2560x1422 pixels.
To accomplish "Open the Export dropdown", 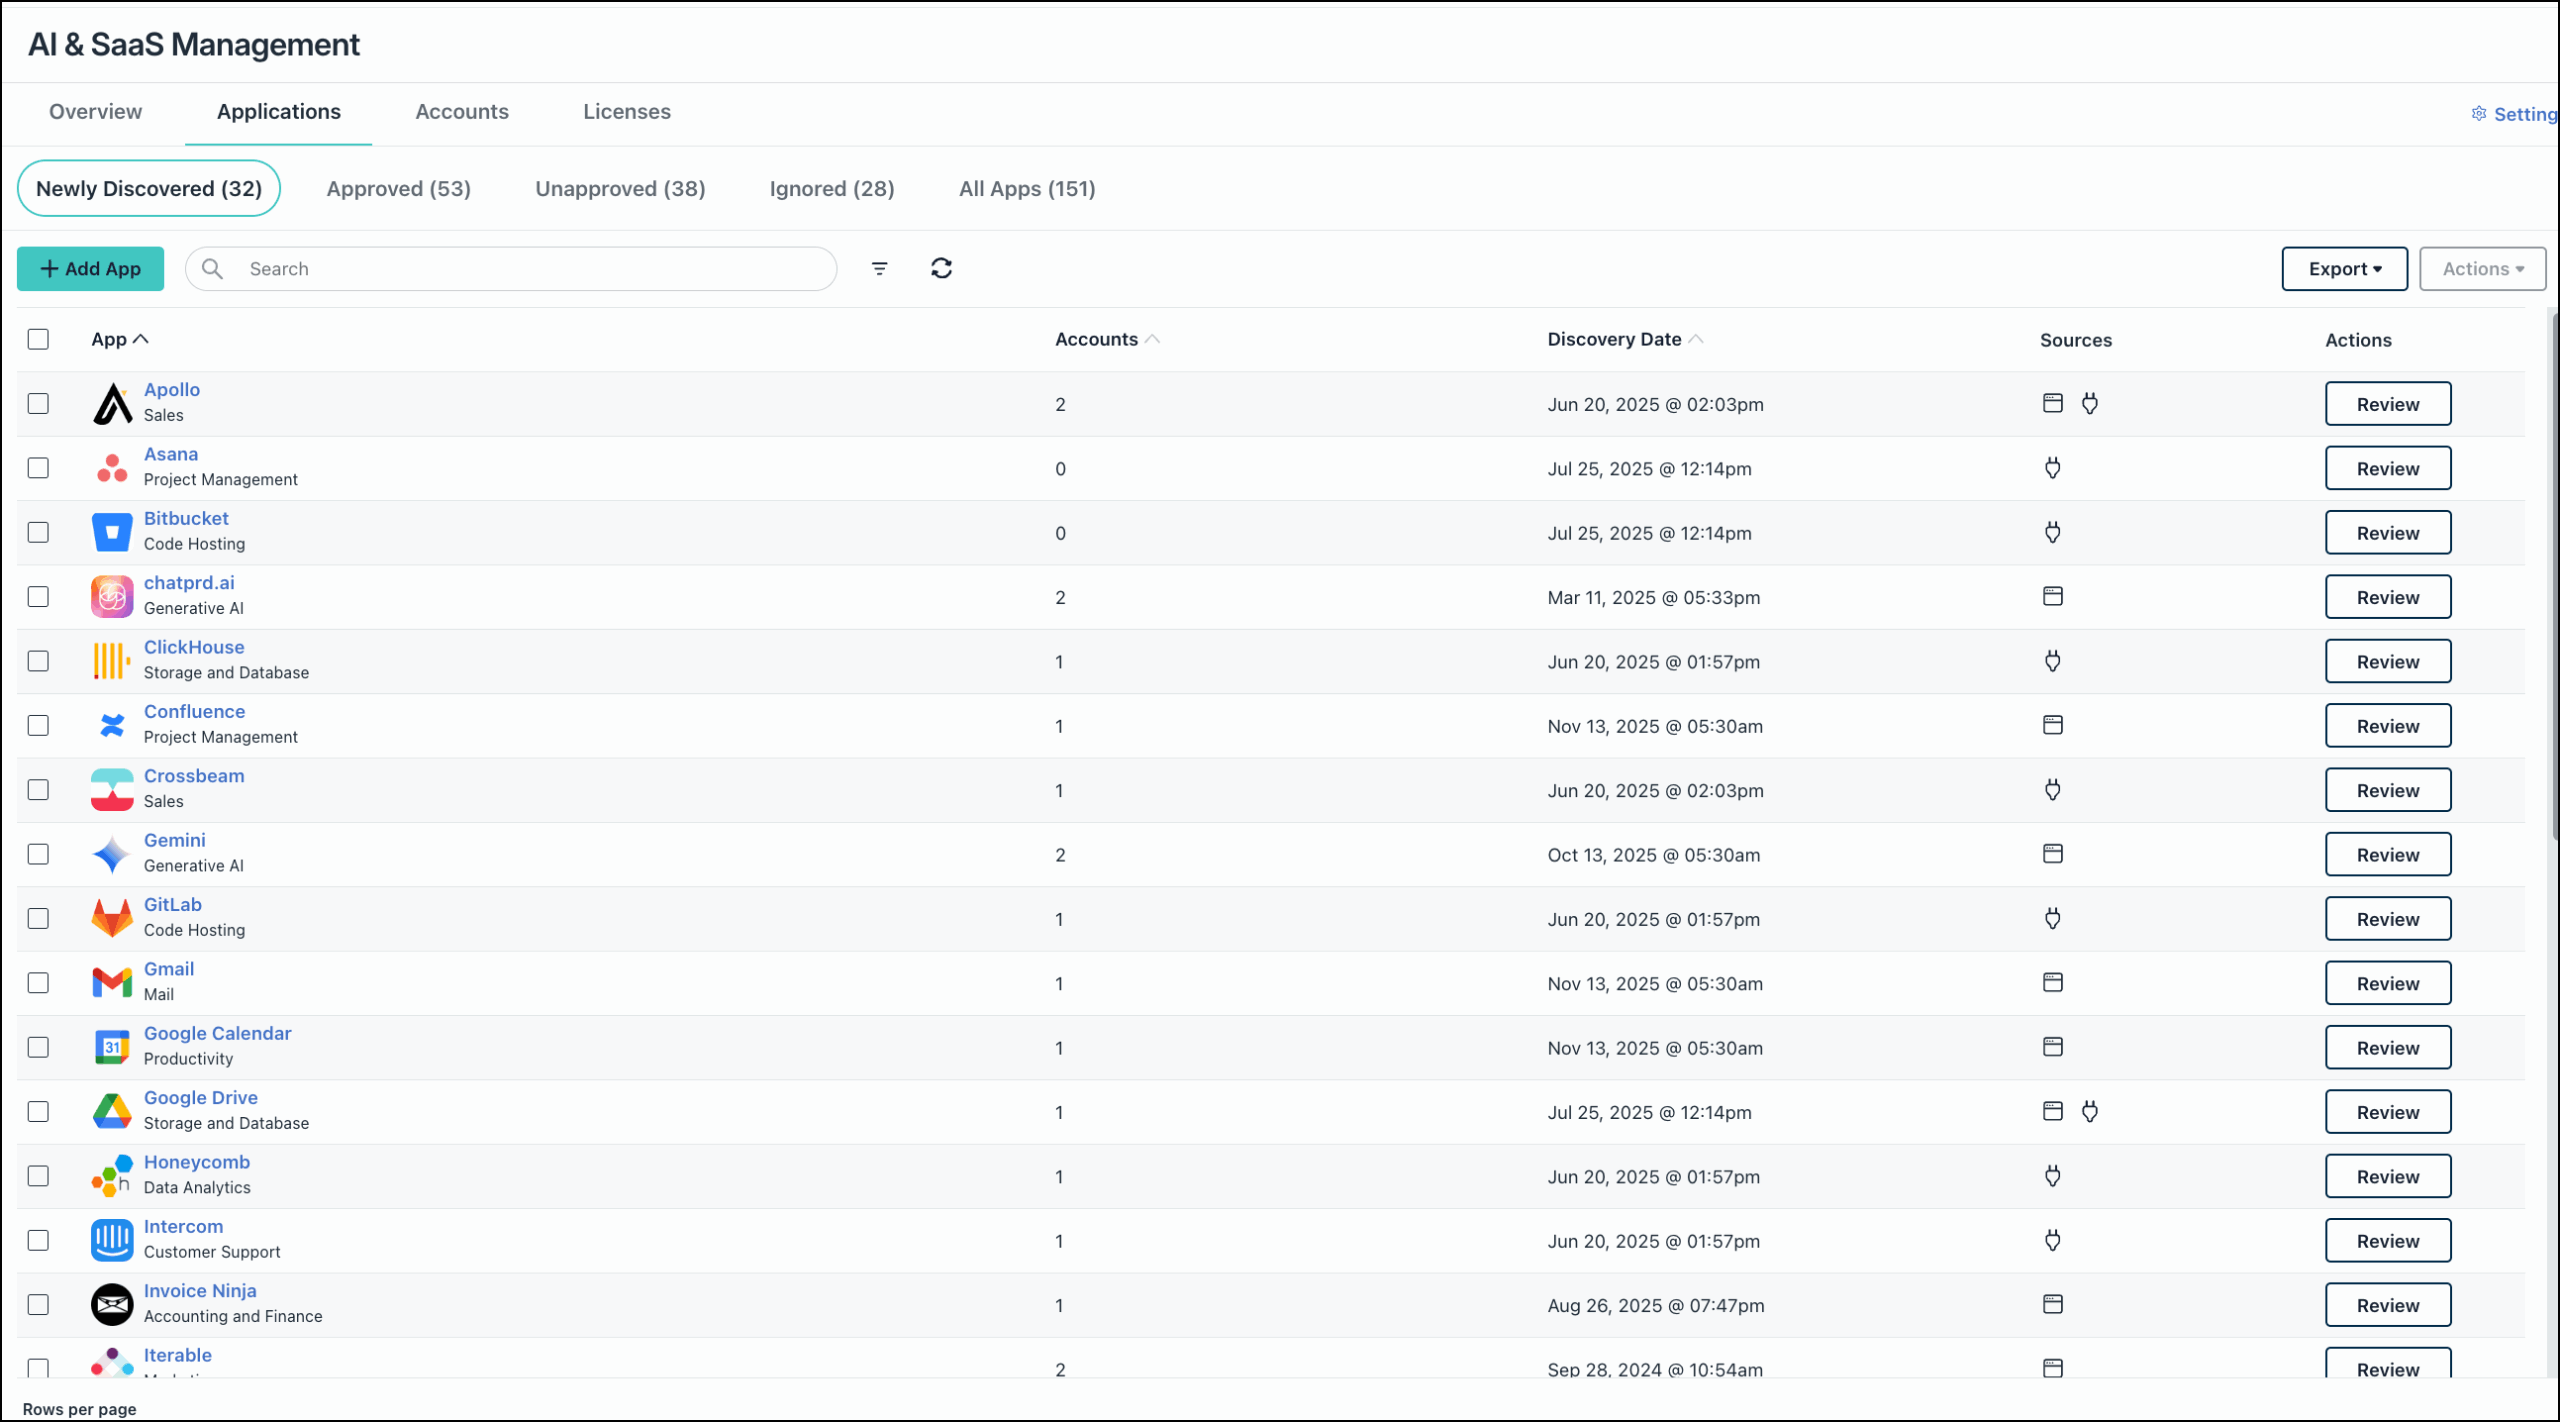I will [2344, 268].
